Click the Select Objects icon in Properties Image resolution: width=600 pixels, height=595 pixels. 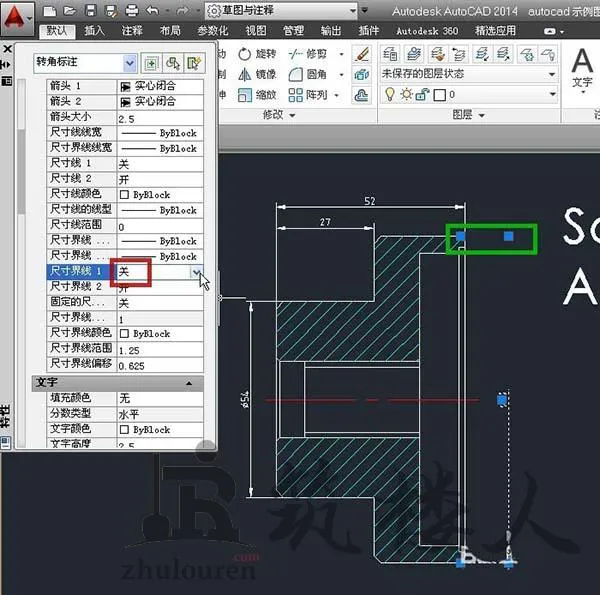[x=173, y=63]
